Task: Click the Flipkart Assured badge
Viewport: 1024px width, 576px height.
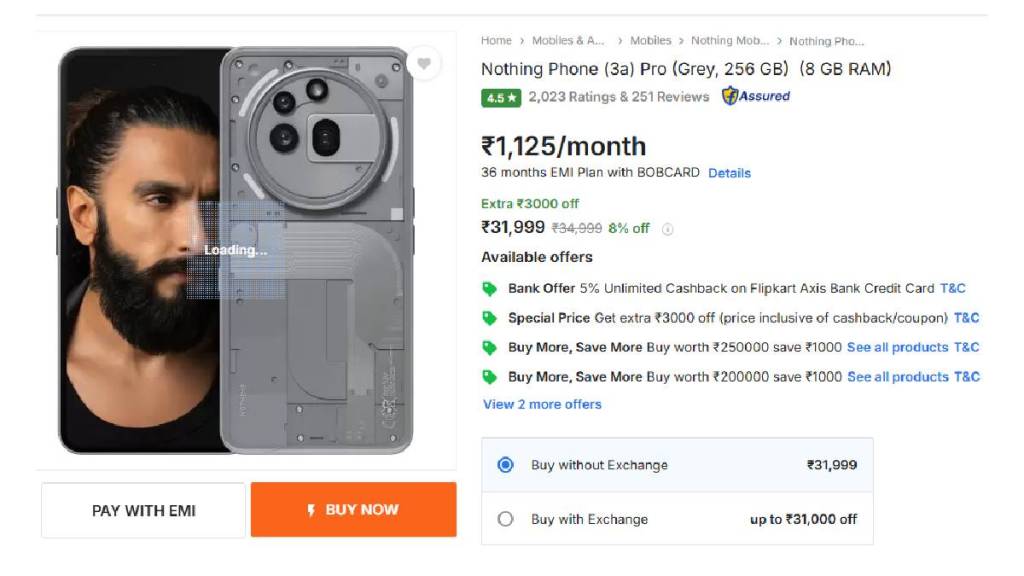Action: point(756,96)
